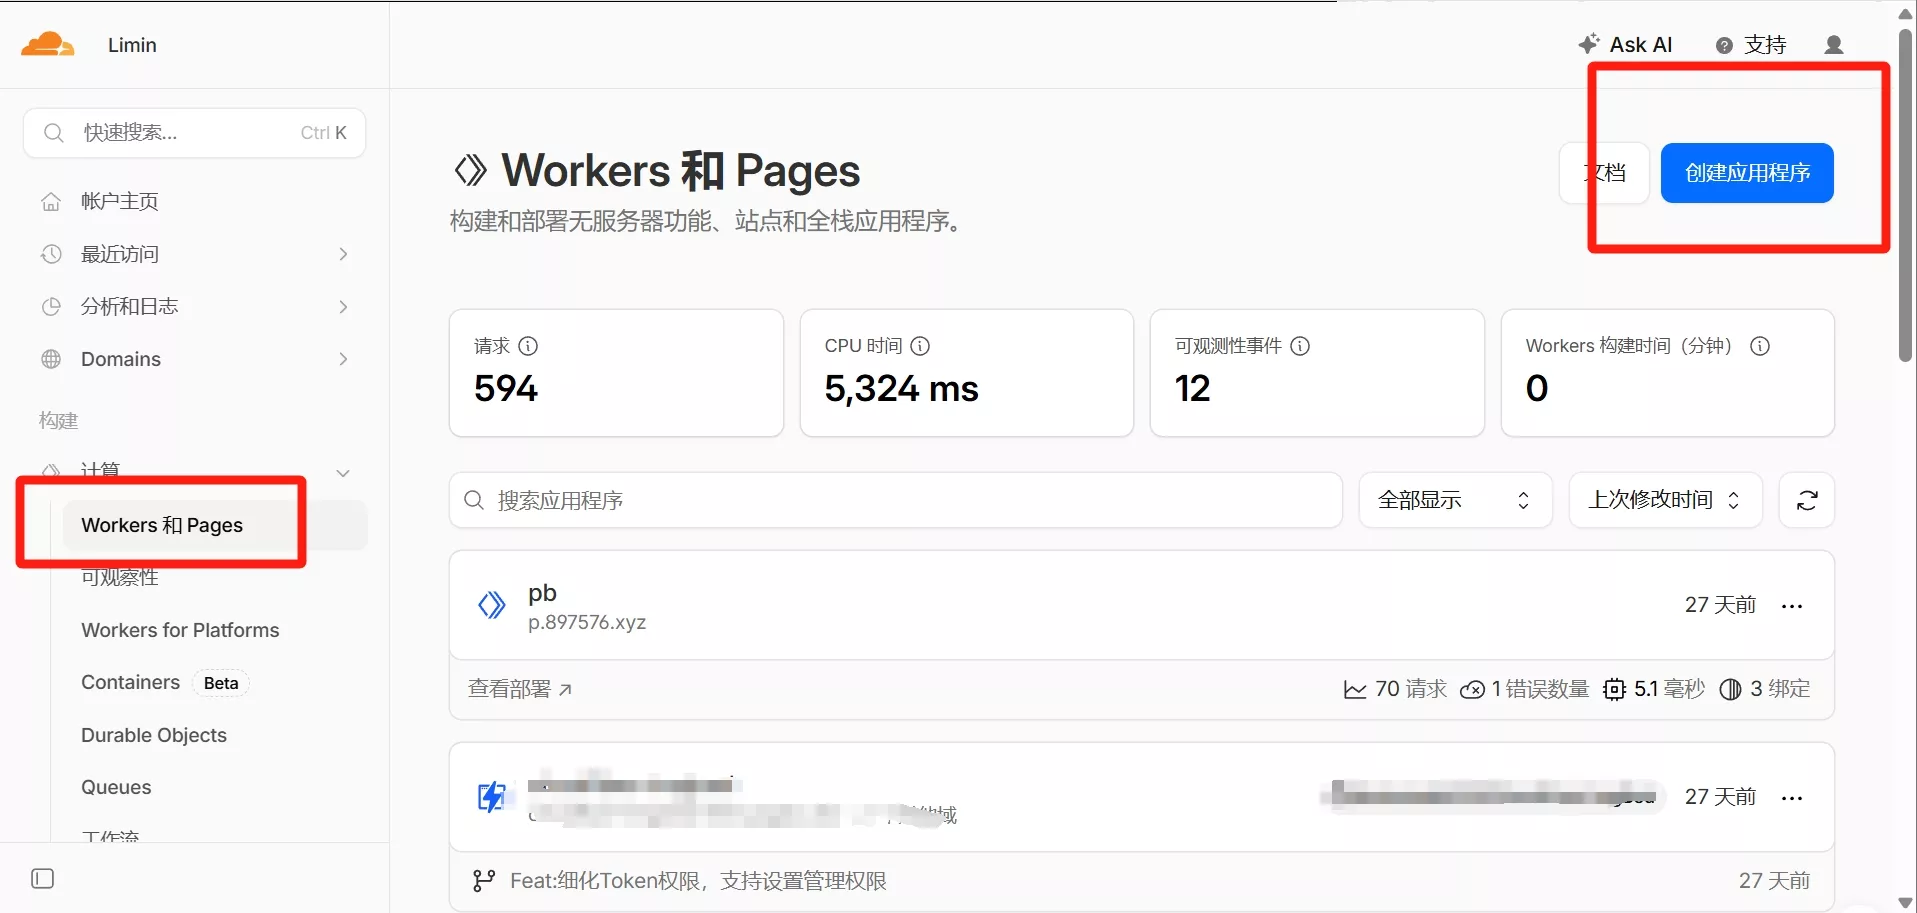Click the pb Worker icon
This screenshot has width=1917, height=913.
[491, 605]
